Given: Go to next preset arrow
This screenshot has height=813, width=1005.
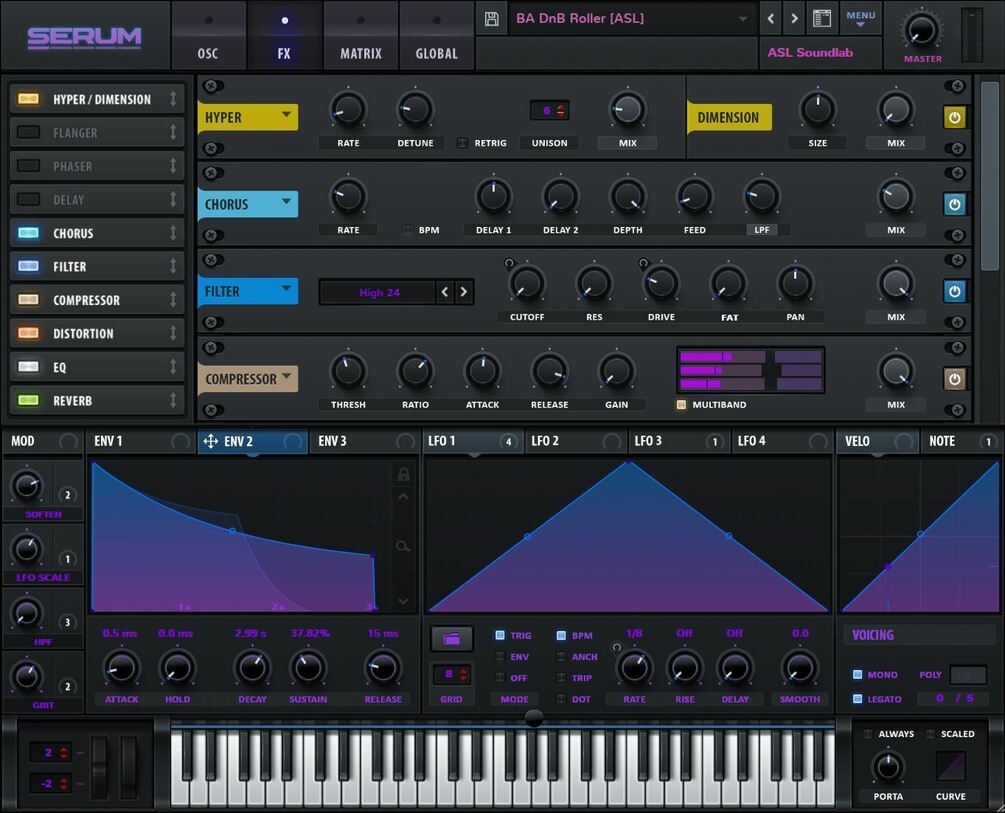Looking at the screenshot, I should click(x=795, y=19).
